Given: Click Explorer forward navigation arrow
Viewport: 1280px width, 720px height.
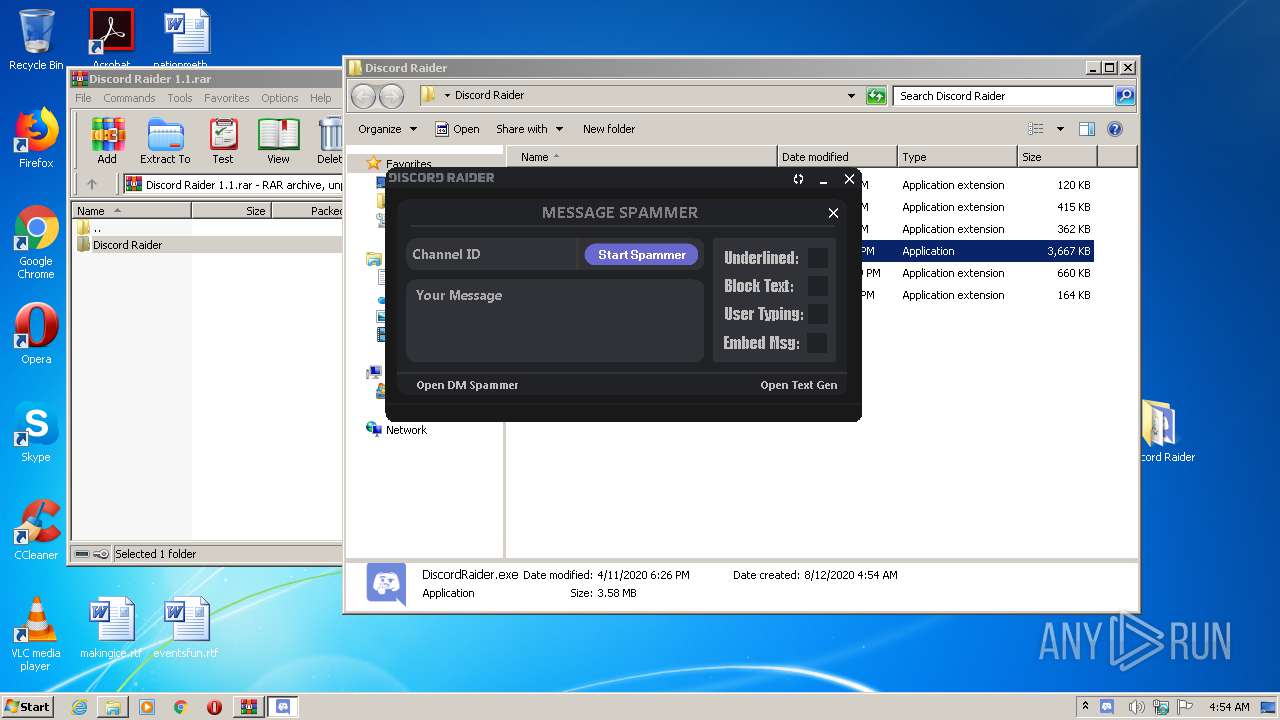Looking at the screenshot, I should click(391, 96).
